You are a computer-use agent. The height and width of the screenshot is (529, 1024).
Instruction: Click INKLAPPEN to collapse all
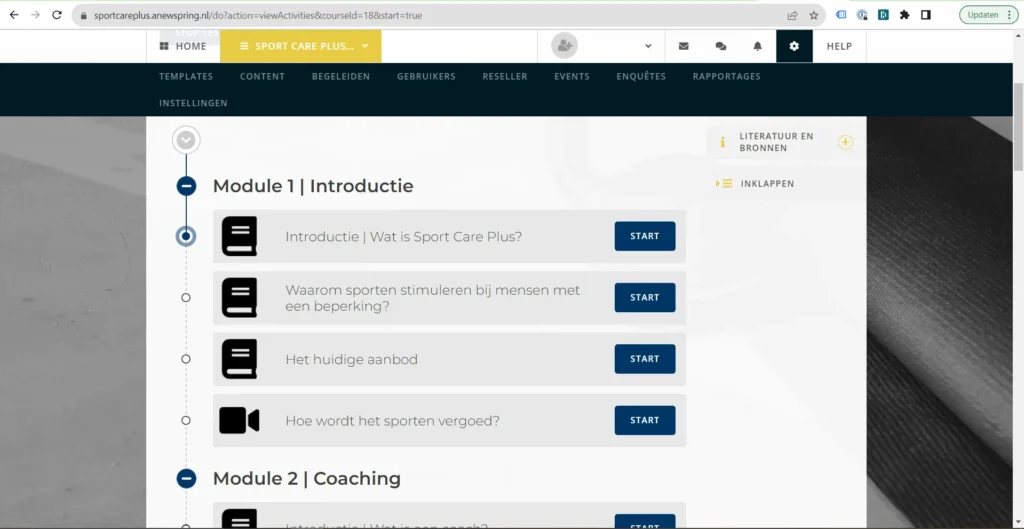point(767,184)
